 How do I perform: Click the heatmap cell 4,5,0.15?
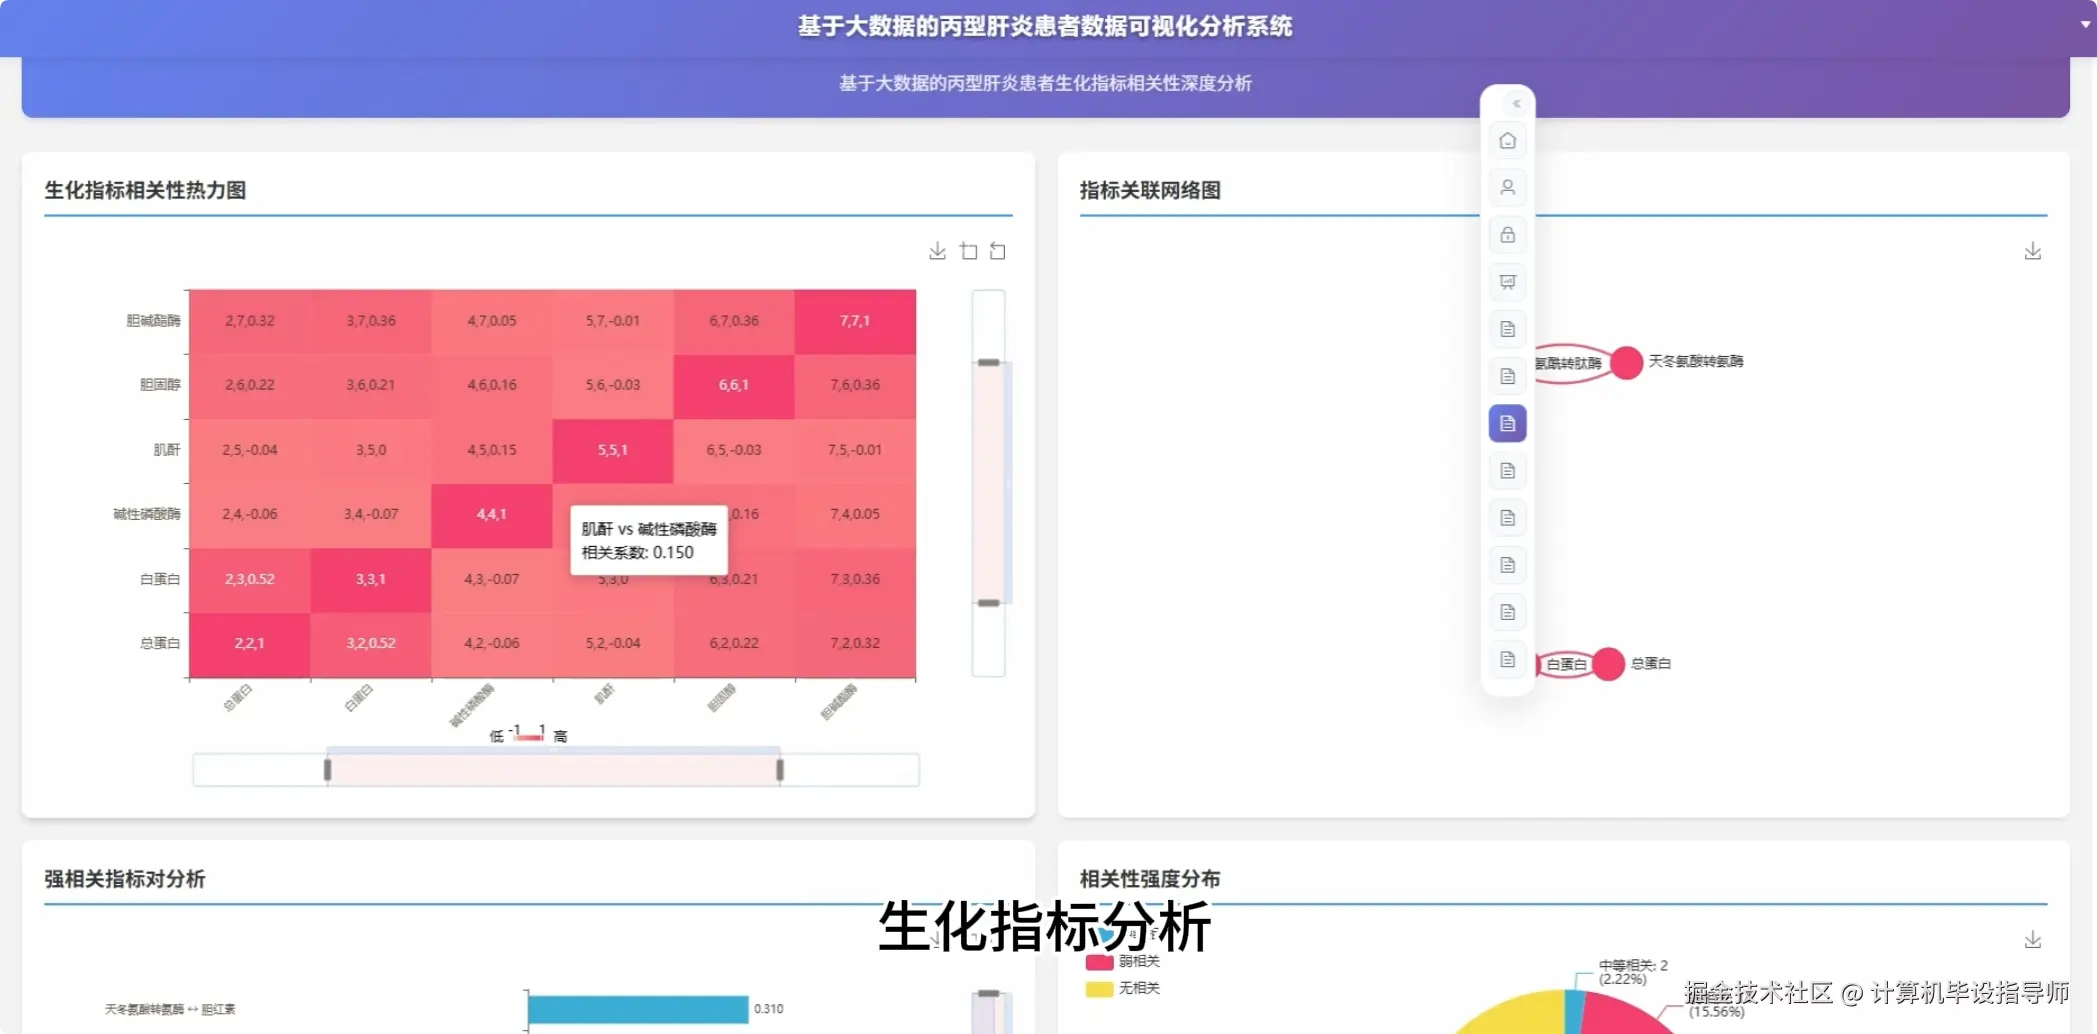pos(491,450)
